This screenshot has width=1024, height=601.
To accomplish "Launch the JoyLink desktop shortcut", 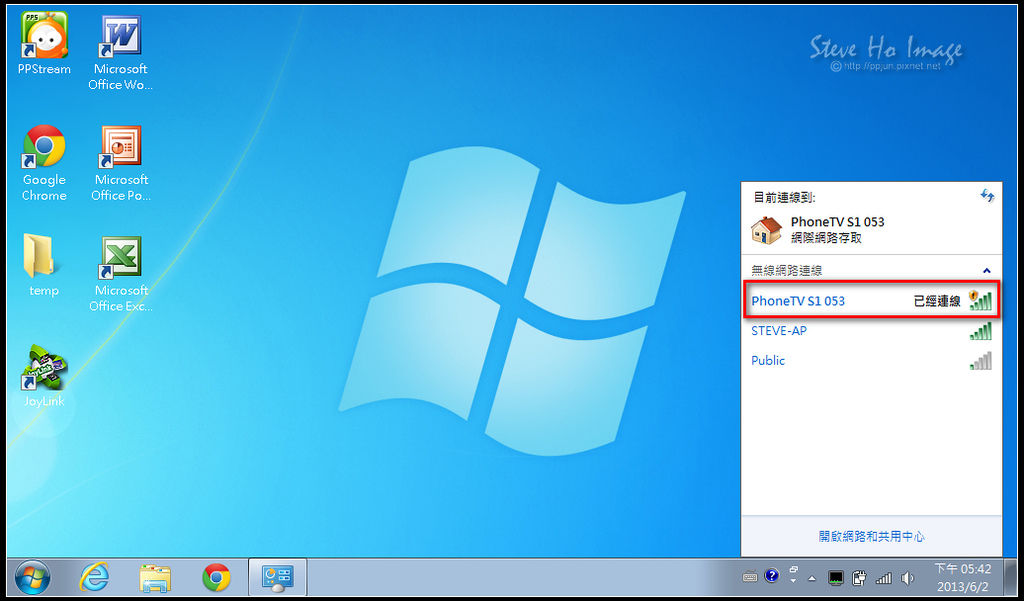I will pyautogui.click(x=44, y=376).
